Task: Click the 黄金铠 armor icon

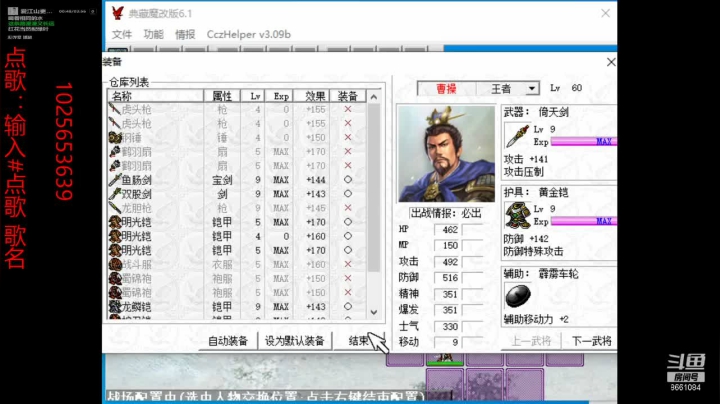Action: coord(518,215)
